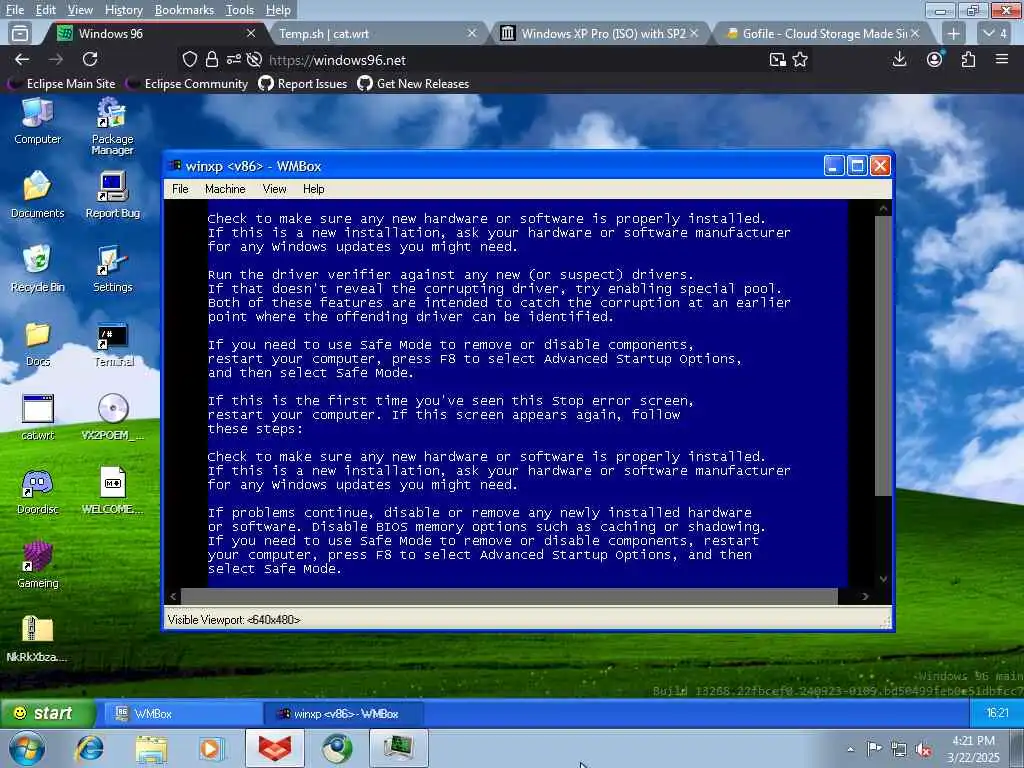Open File Explorer from the taskbar

pos(151,748)
